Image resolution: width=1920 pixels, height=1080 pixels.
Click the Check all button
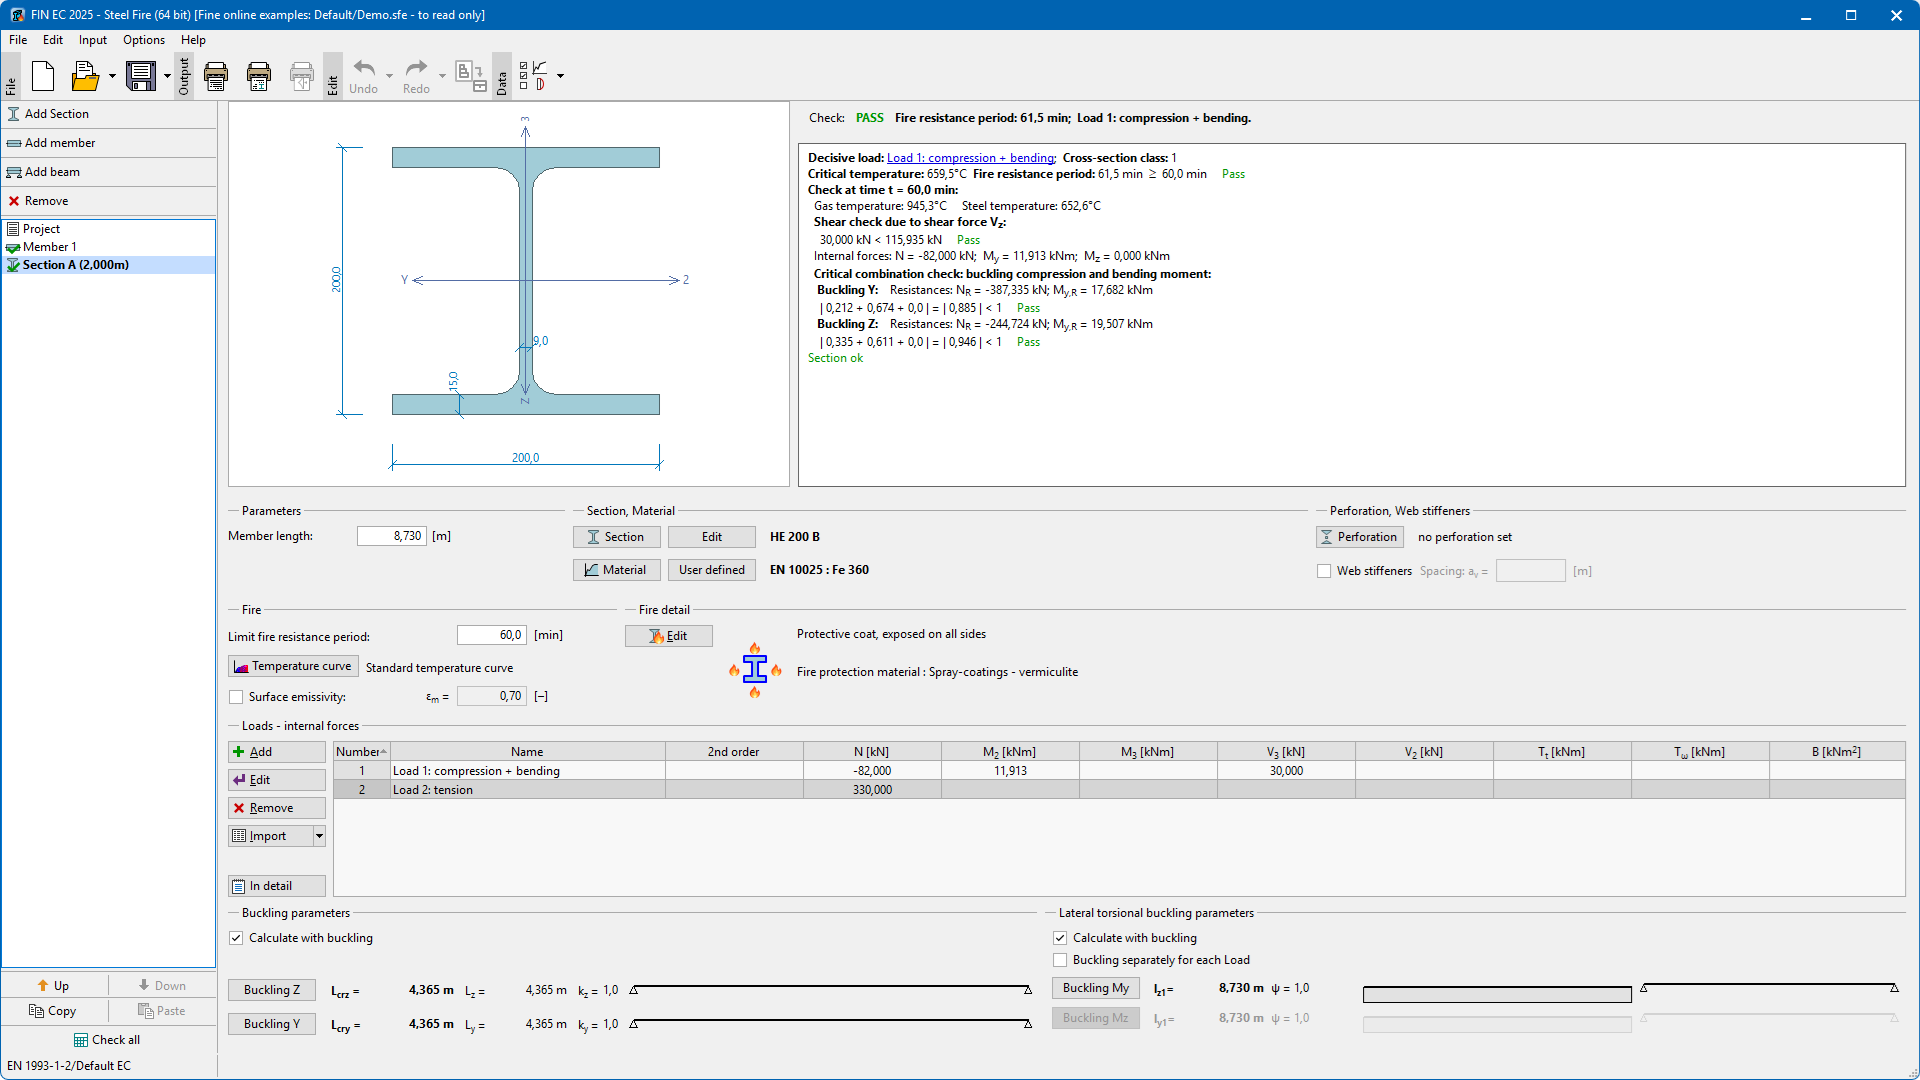click(107, 1040)
